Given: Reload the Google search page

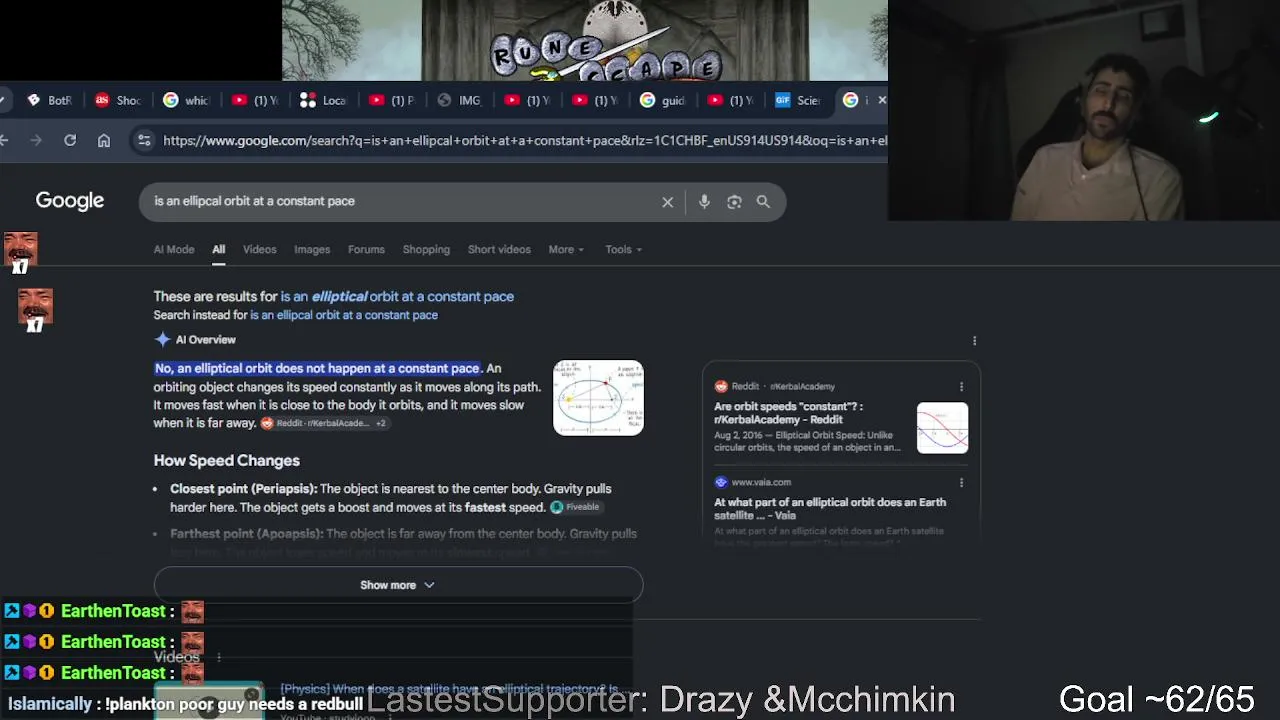Looking at the screenshot, I should click(x=70, y=141).
